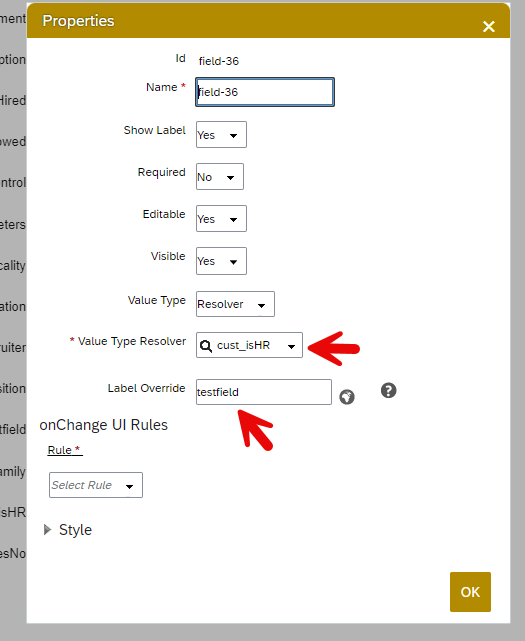
Task: Click in the Name input field
Action: pos(265,92)
